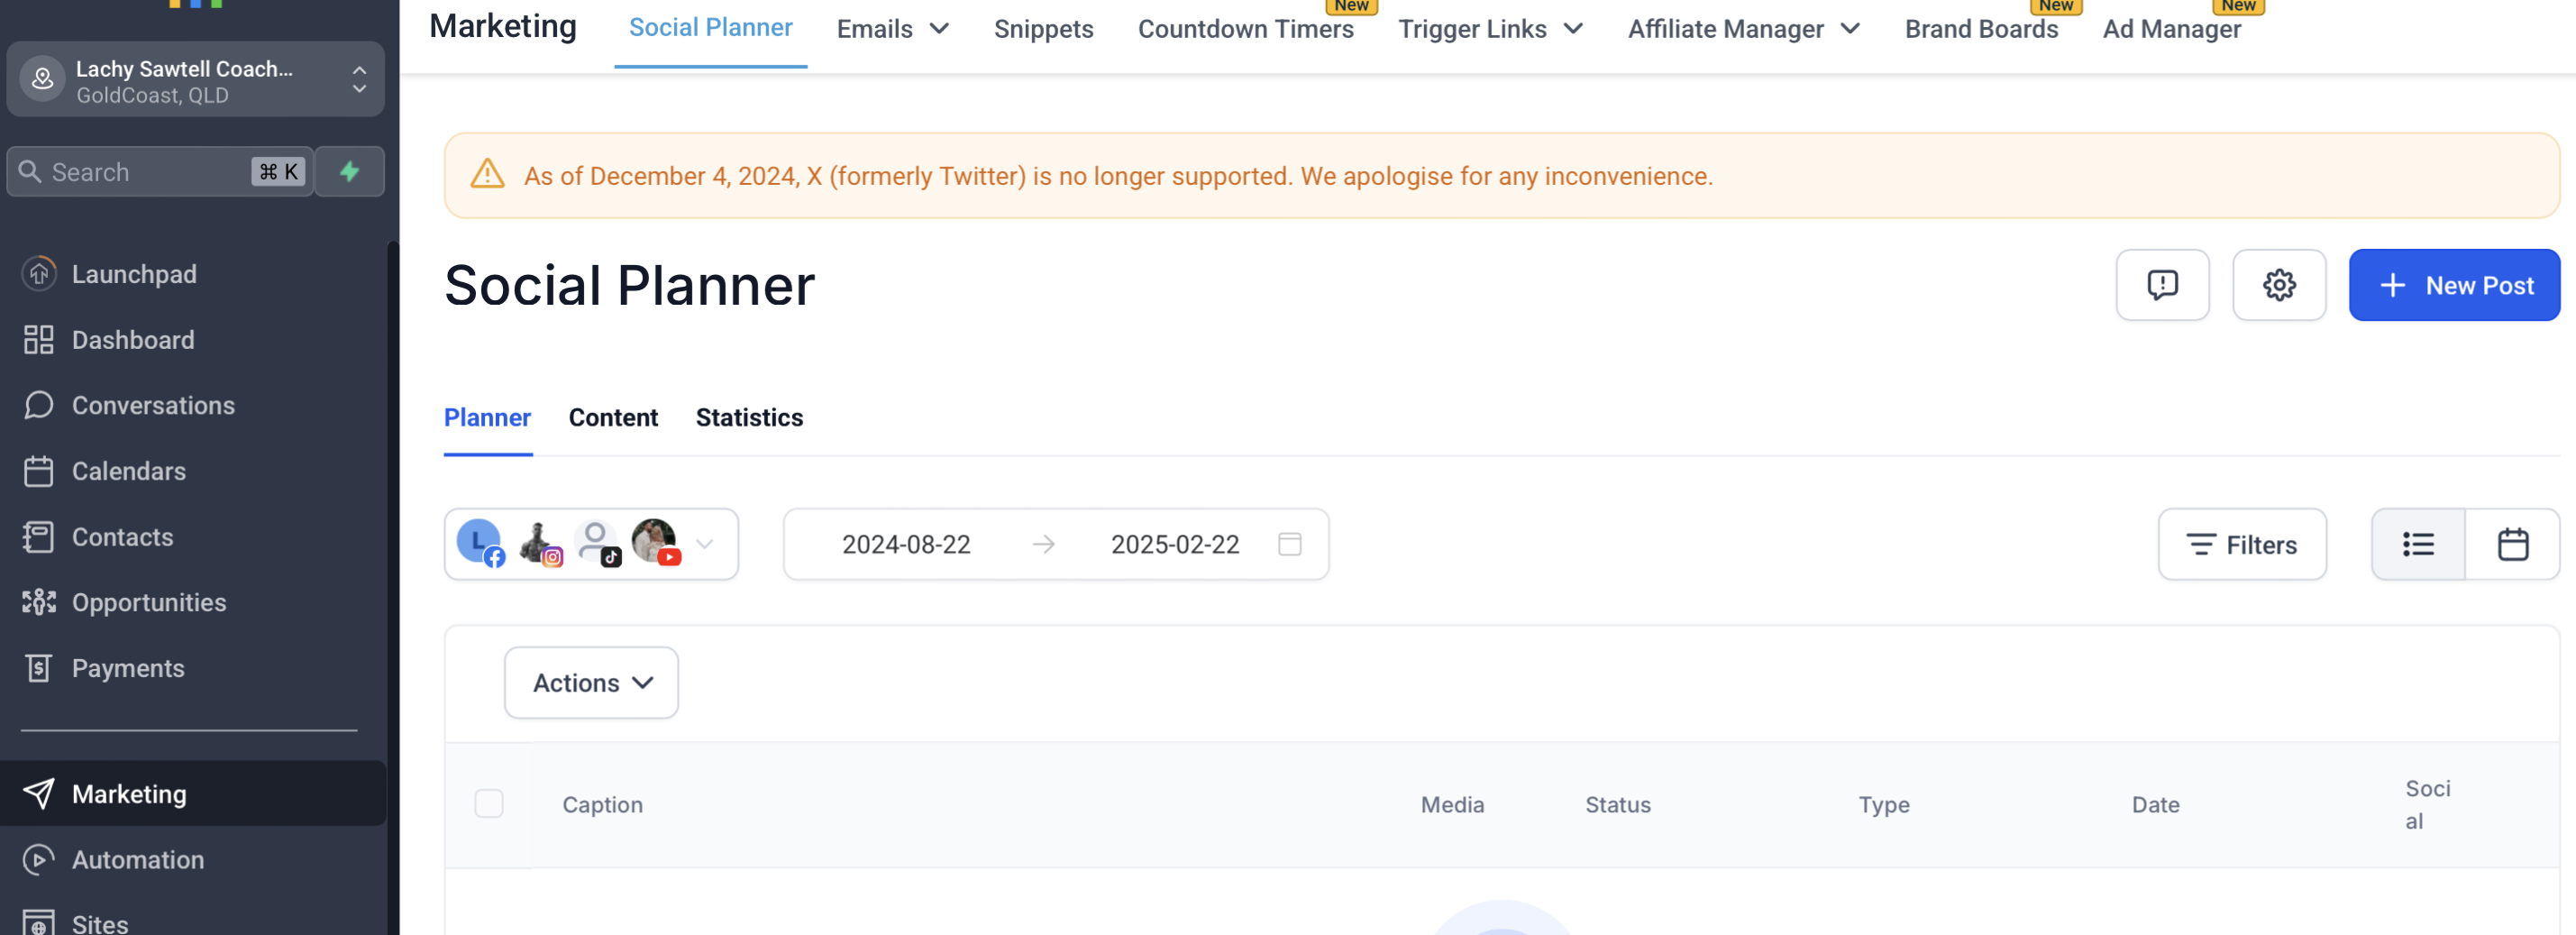Open Launchpad from the sidebar
Viewport: 2576px width, 935px height.
[x=135, y=273]
